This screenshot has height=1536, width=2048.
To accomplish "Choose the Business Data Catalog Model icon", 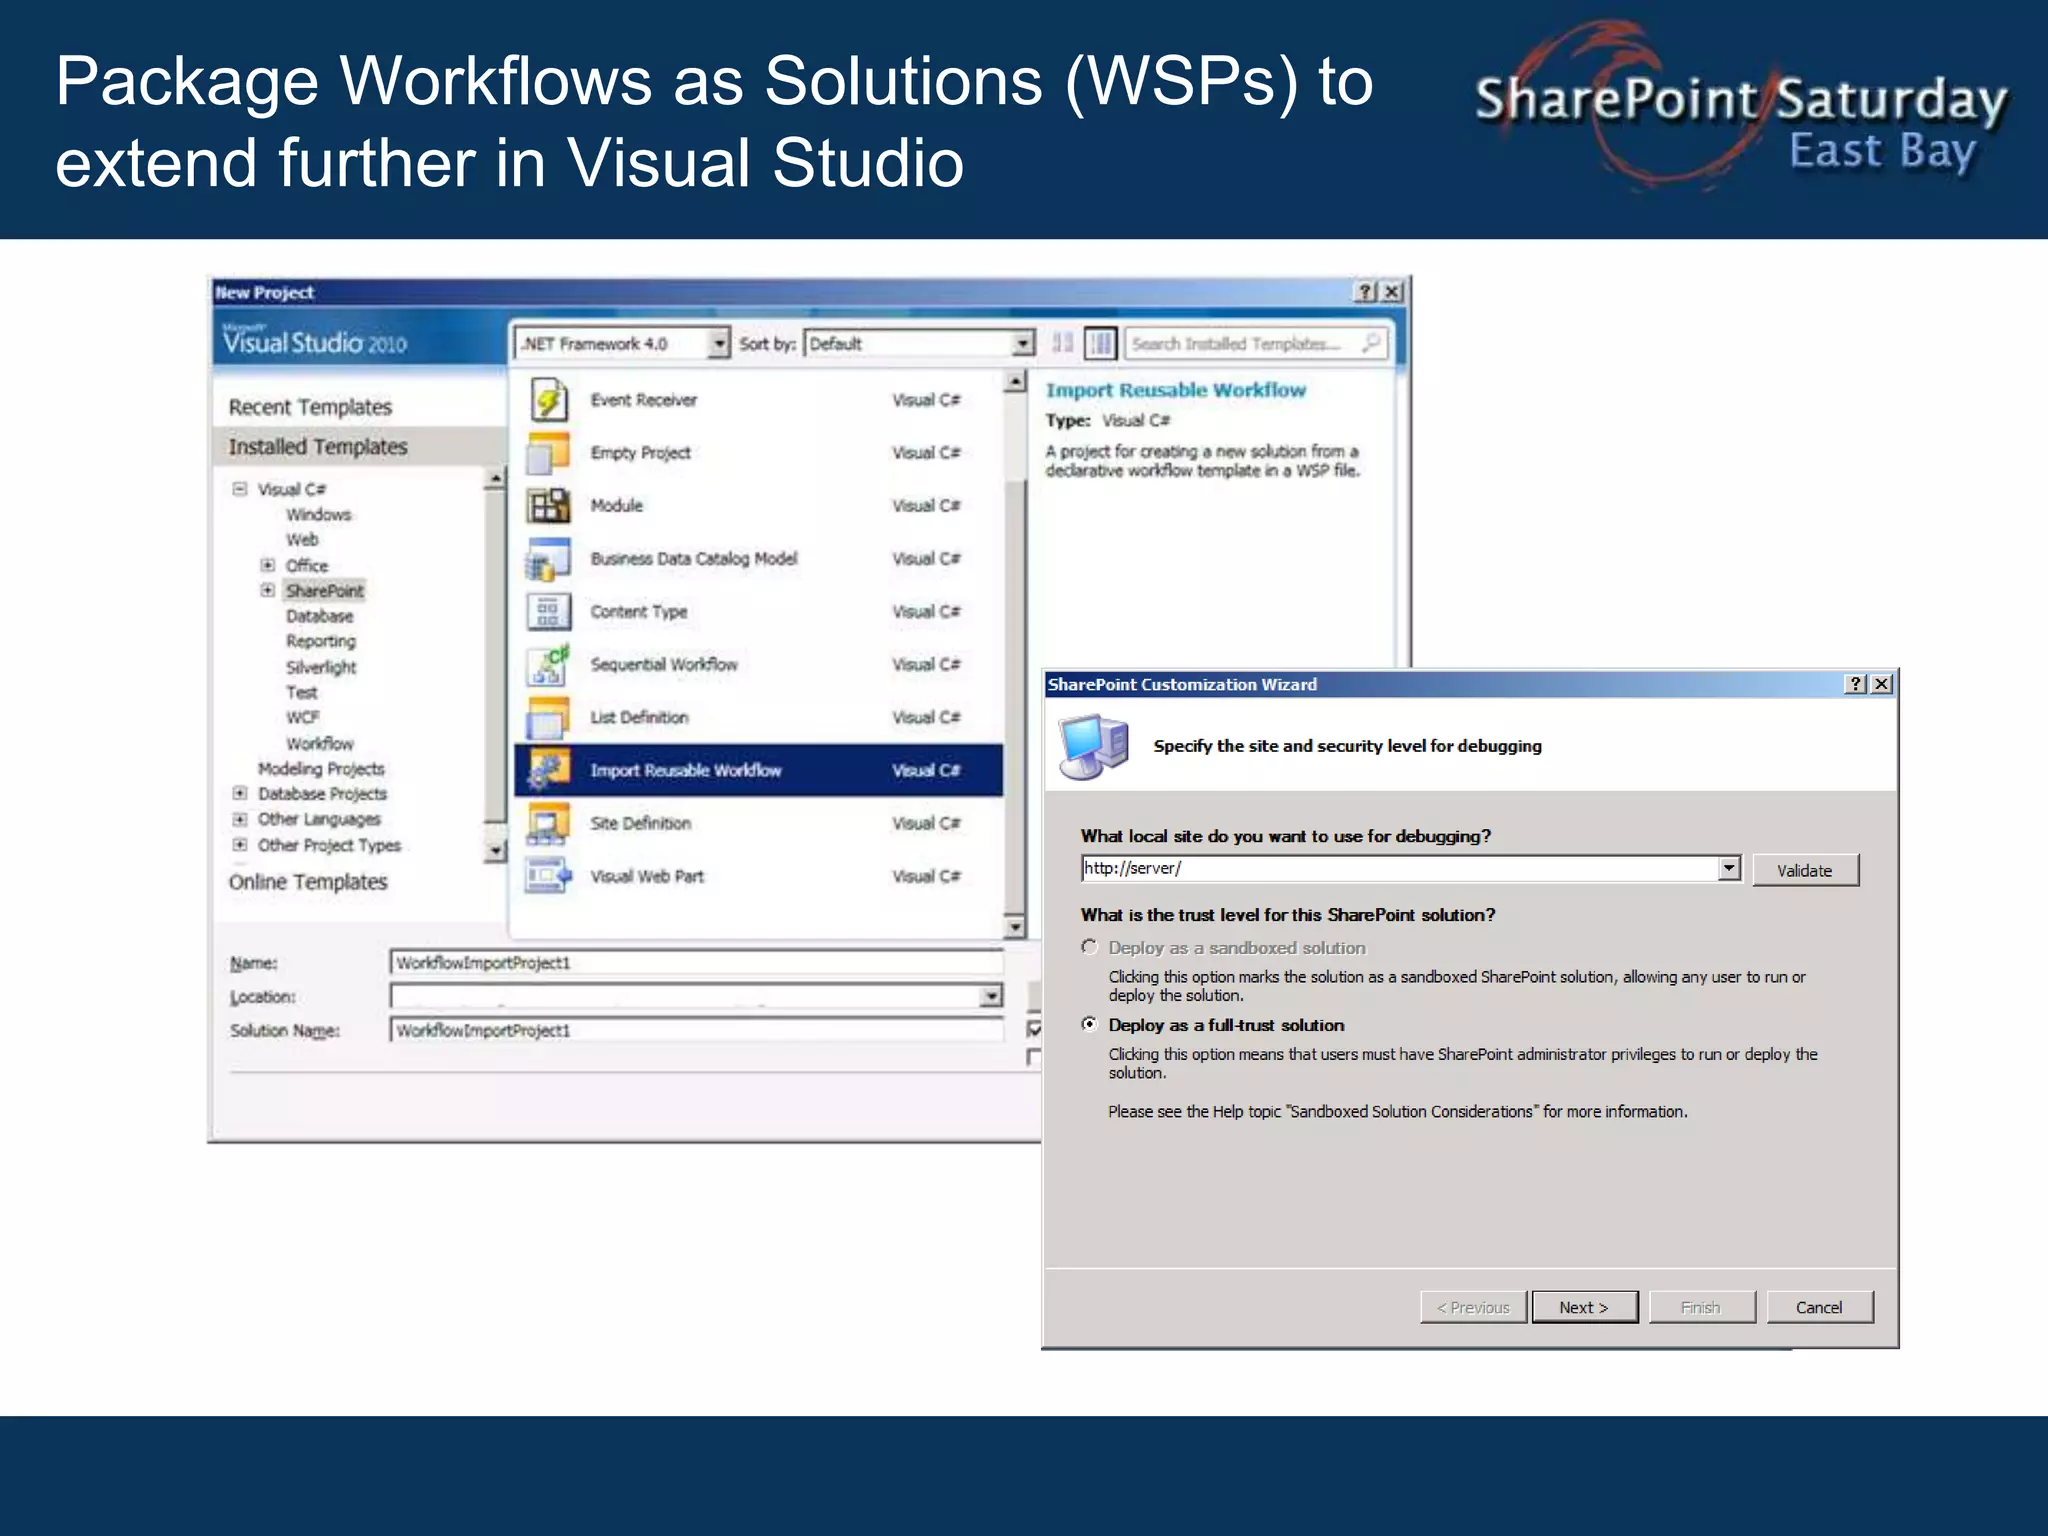I will [548, 559].
